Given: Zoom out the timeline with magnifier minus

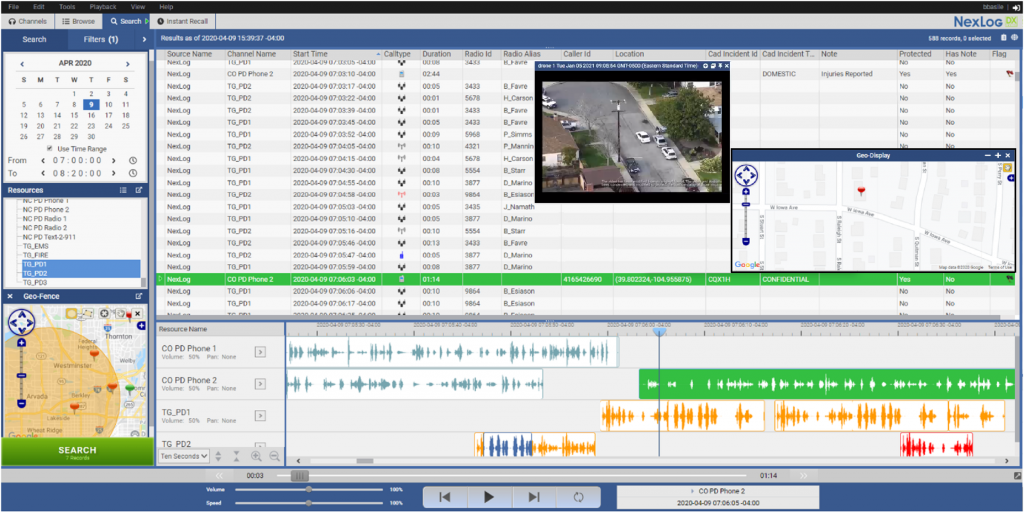Looking at the screenshot, I should tap(274, 457).
